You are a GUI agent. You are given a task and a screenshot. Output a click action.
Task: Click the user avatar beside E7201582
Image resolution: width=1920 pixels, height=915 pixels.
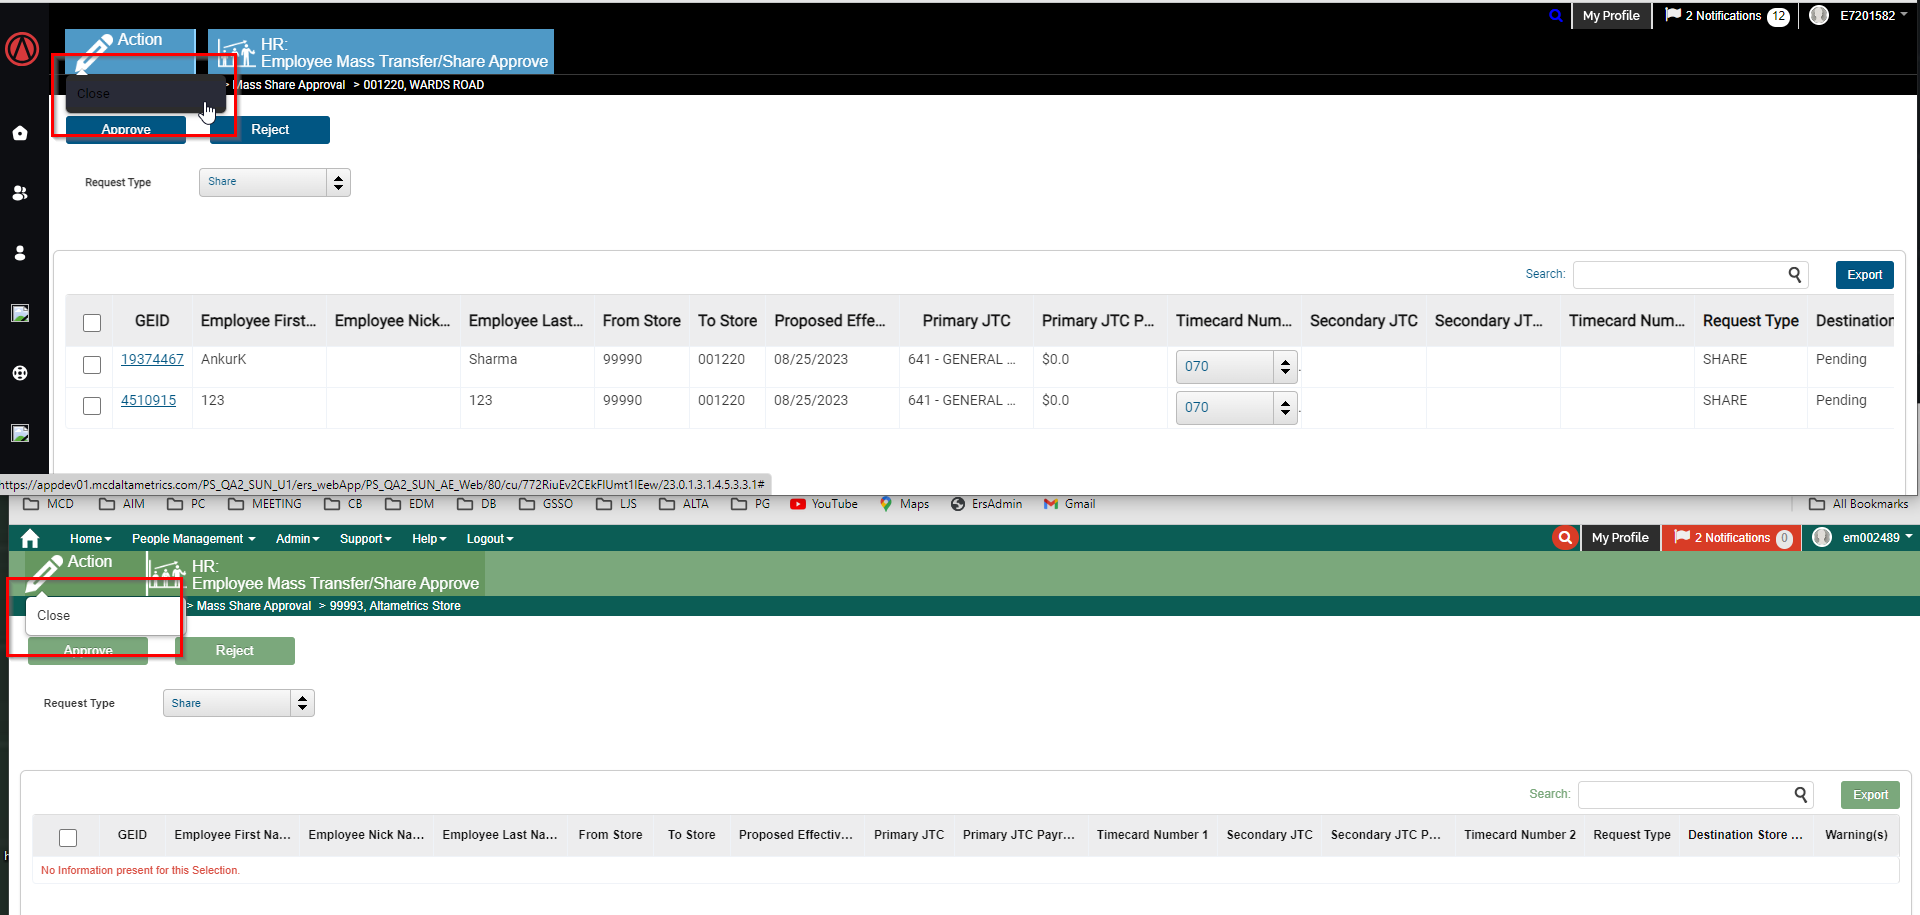tap(1819, 15)
